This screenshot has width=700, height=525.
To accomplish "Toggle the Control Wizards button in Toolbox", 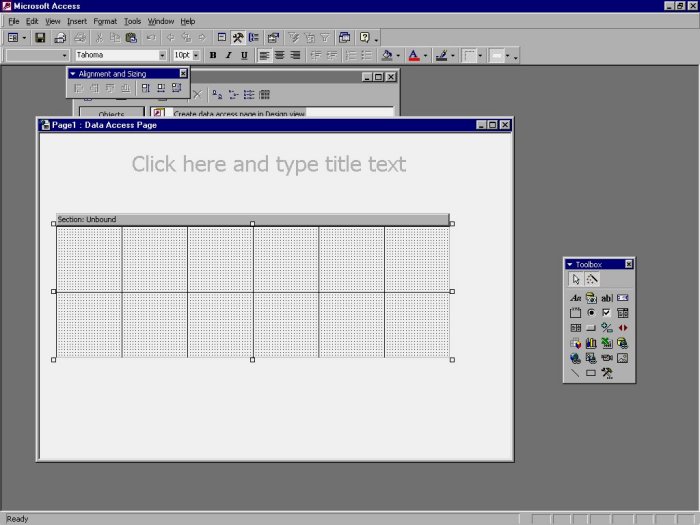I will pyautogui.click(x=592, y=279).
